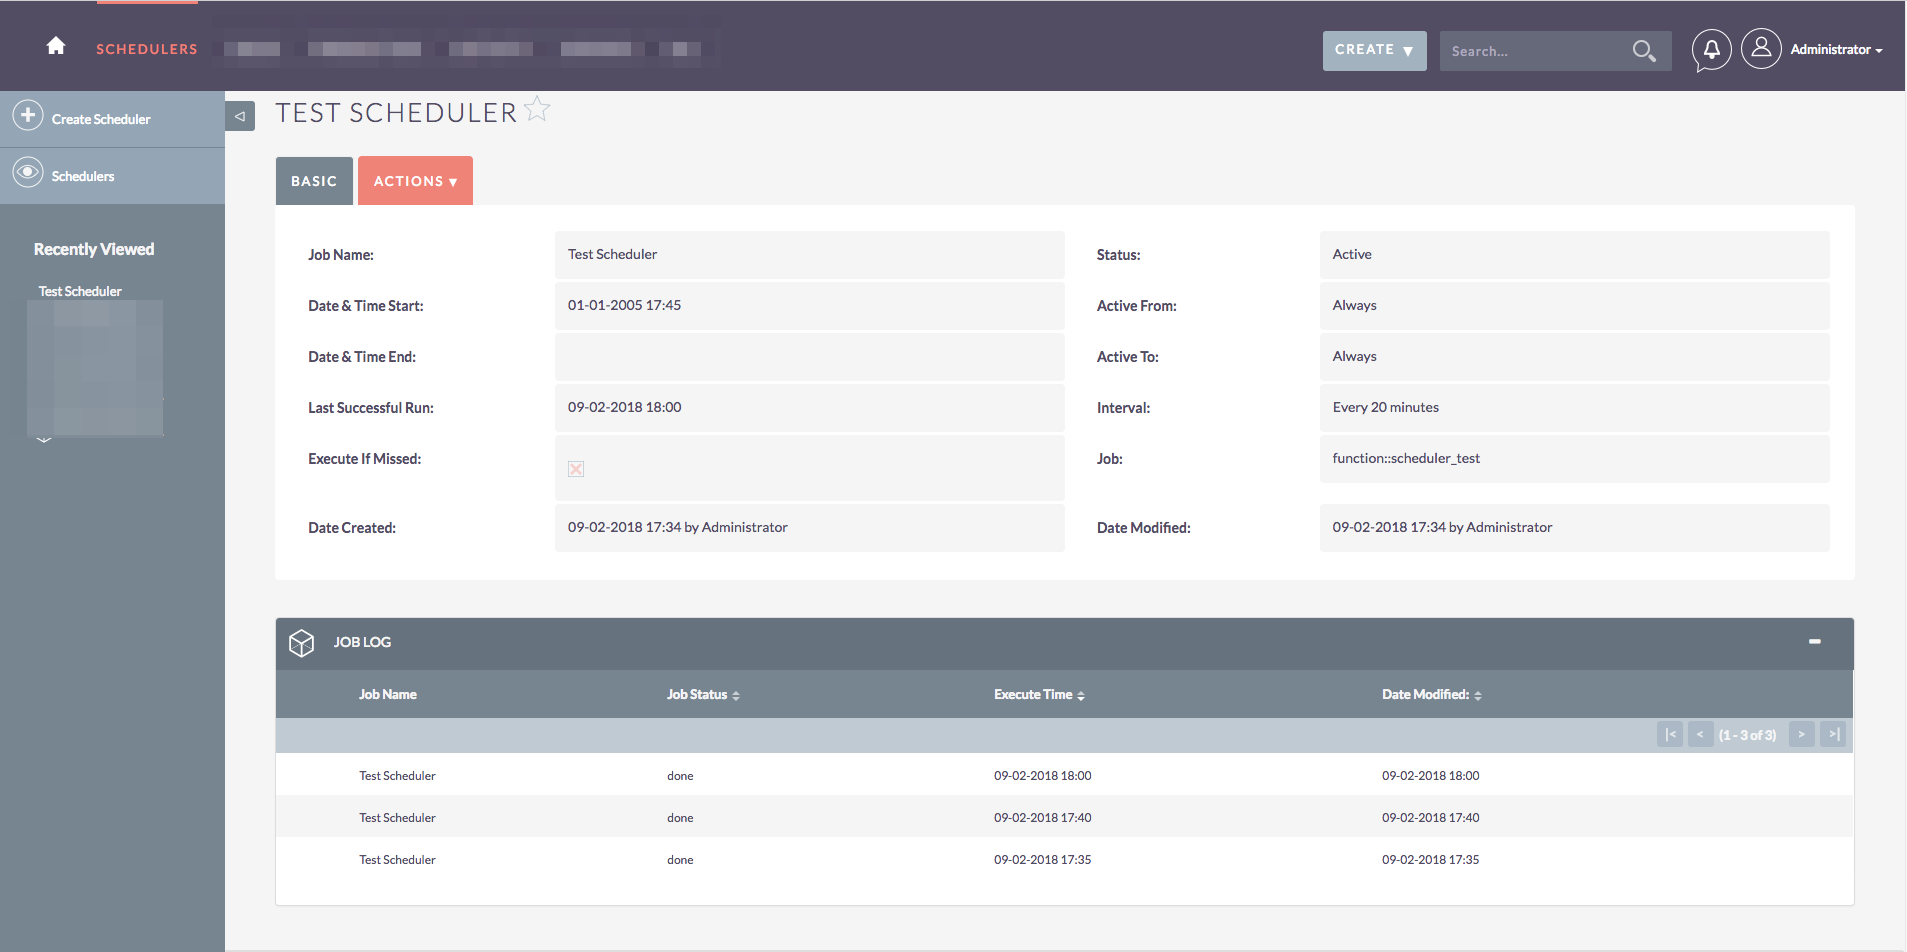The height and width of the screenshot is (952, 1907).
Task: Go to last page of Job Log
Action: click(x=1833, y=735)
